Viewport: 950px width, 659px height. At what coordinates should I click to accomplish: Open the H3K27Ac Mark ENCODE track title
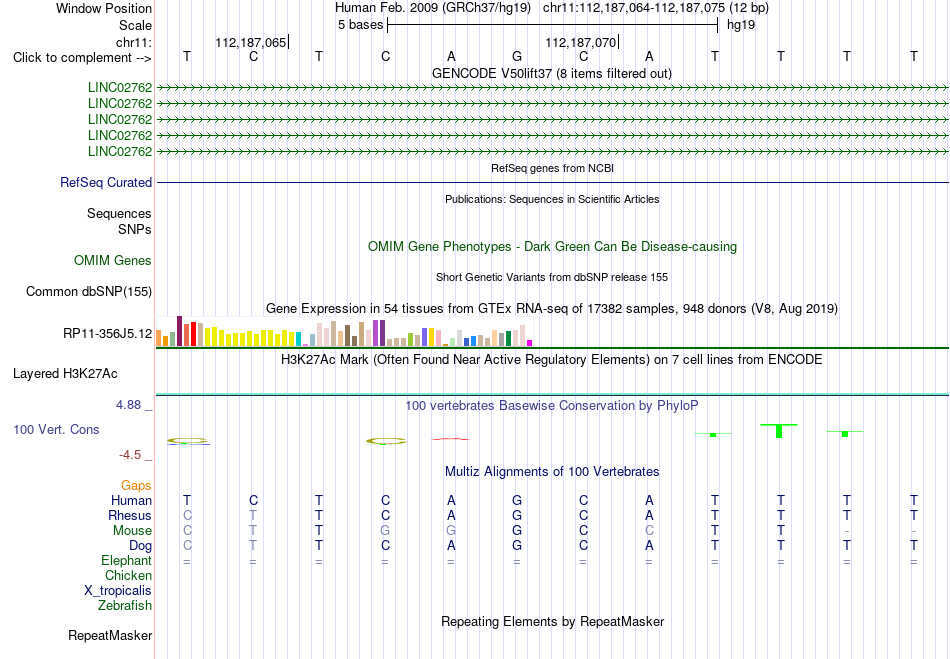[x=551, y=359]
